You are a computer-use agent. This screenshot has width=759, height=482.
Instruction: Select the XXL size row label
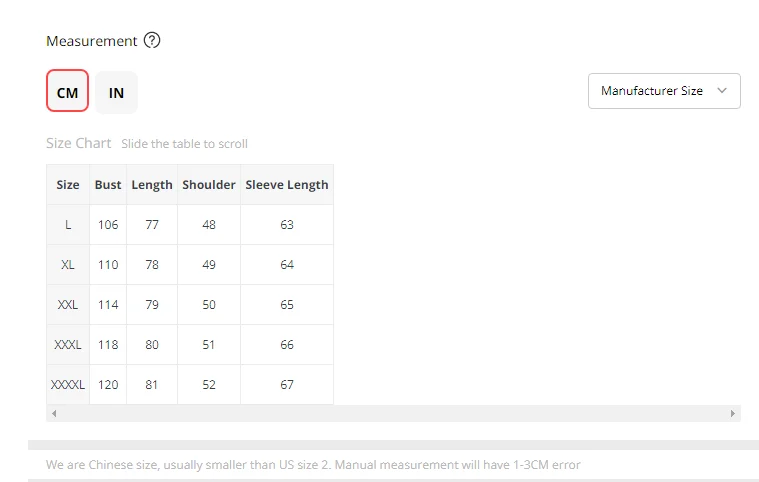pyautogui.click(x=68, y=305)
